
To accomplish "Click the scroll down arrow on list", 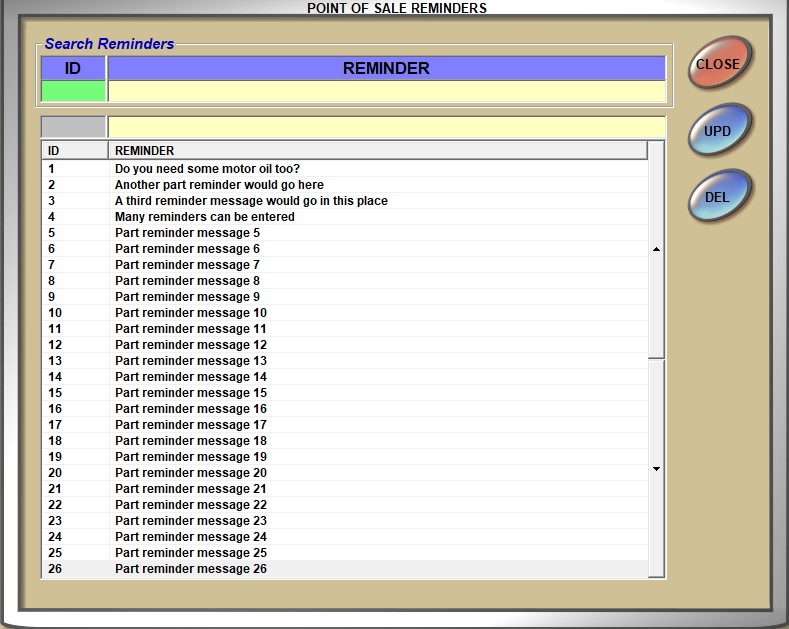I will [656, 469].
